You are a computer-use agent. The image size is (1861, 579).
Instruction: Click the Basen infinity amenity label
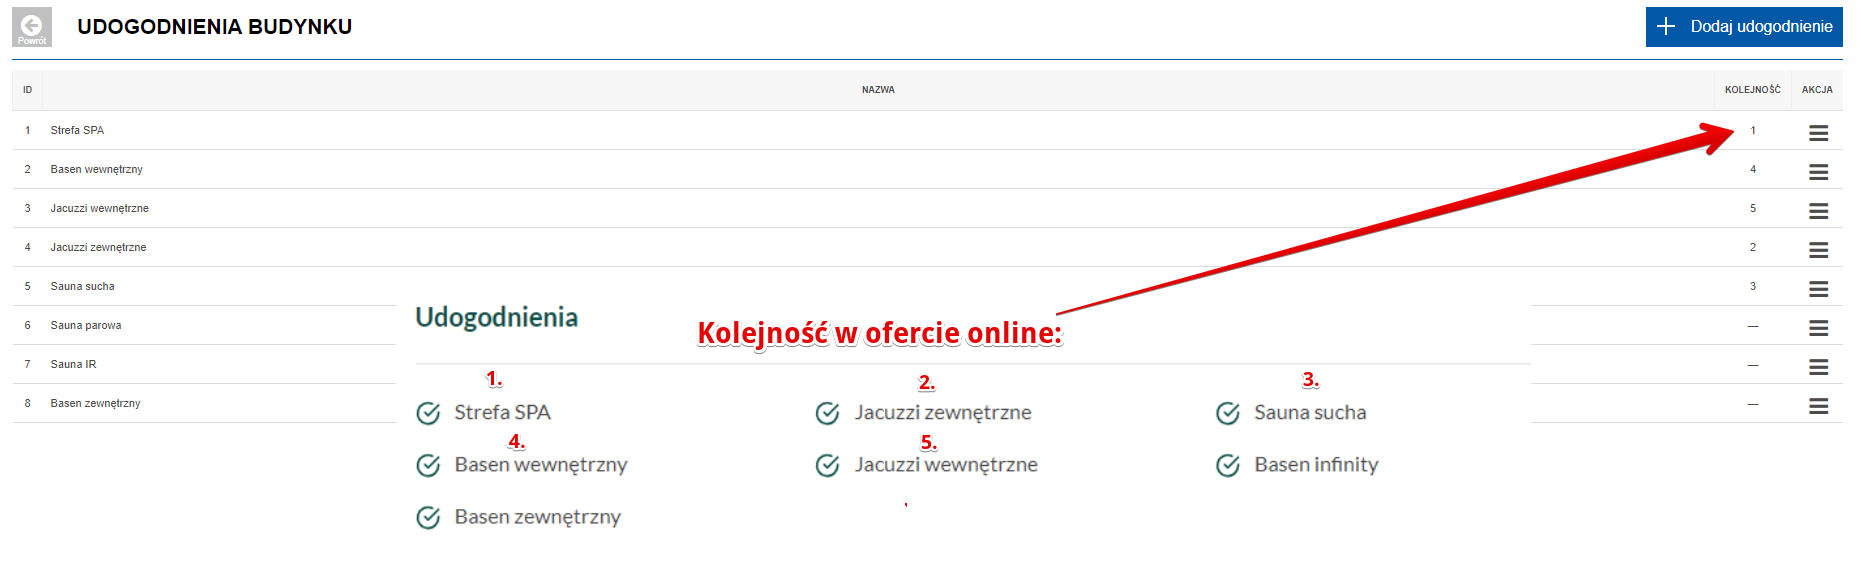pyautogui.click(x=1316, y=465)
